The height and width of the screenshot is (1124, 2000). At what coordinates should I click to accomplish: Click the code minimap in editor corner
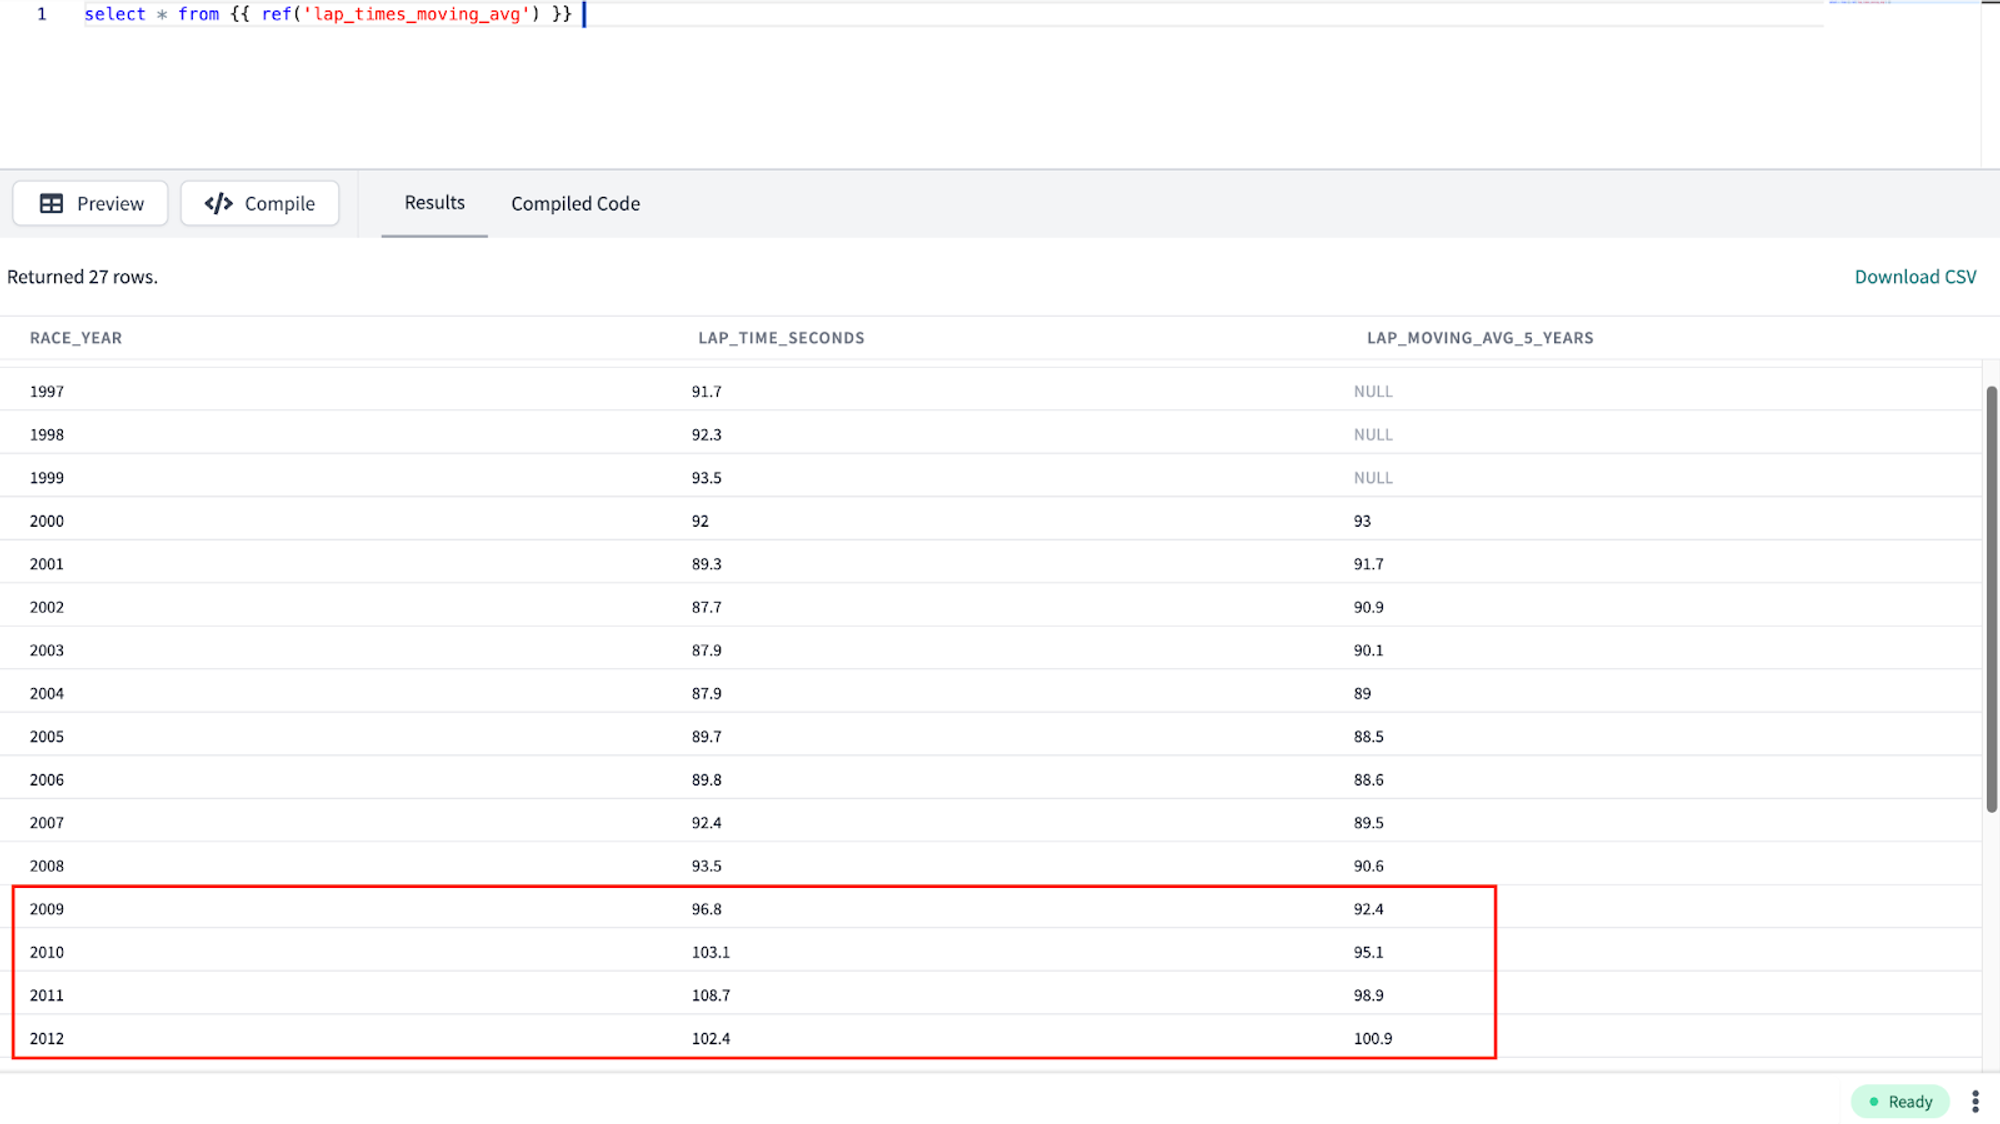[x=1860, y=4]
